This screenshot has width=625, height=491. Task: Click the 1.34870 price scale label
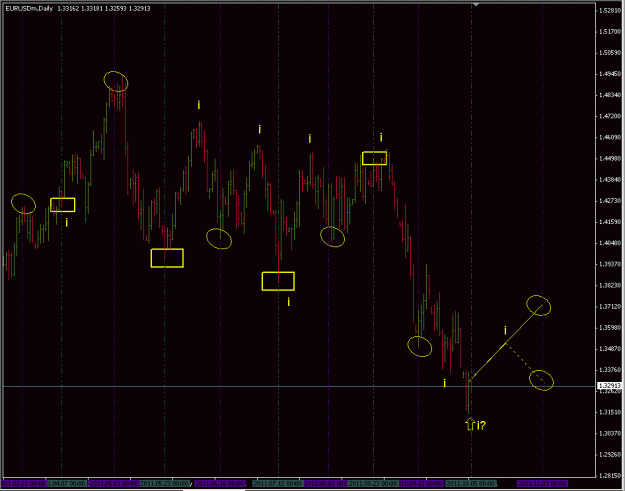[x=610, y=348]
